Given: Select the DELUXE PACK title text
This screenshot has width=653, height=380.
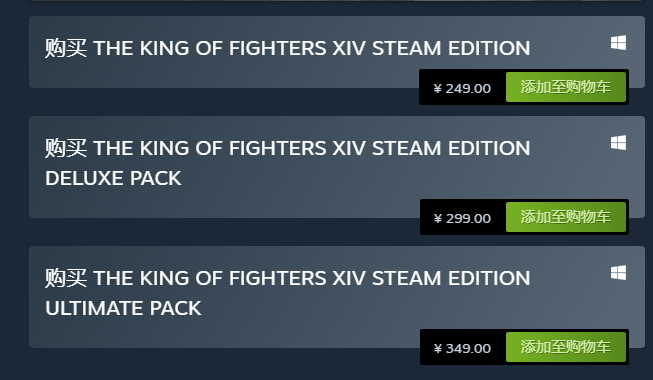Looking at the screenshot, I should [113, 178].
